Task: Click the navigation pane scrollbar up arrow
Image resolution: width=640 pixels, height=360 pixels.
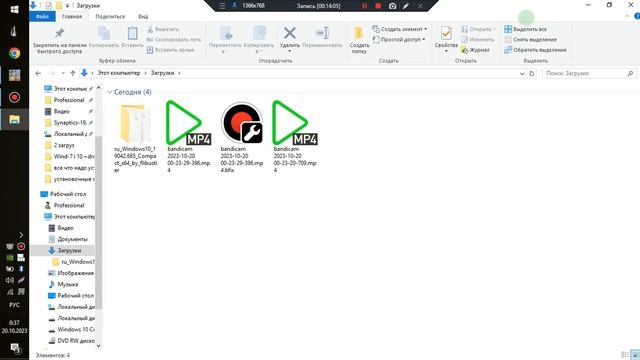Action: pos(98,87)
